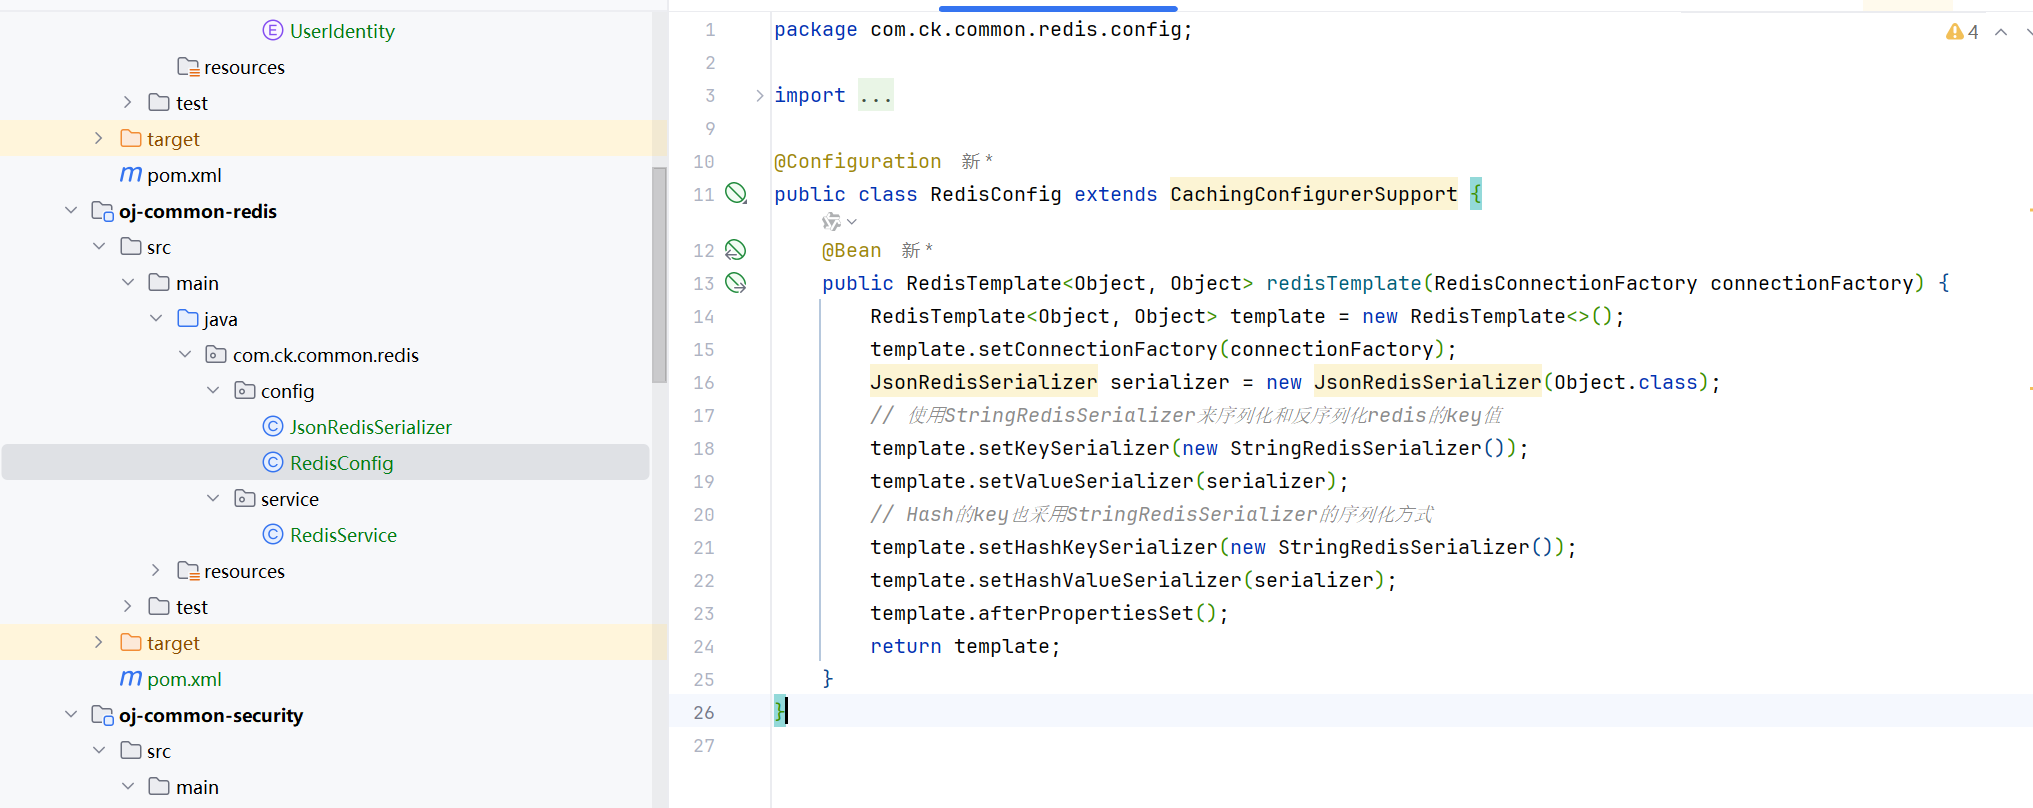Screen dimensions: 2033x808
Task: Click the oj-common-security module folder icon
Action: tap(102, 715)
